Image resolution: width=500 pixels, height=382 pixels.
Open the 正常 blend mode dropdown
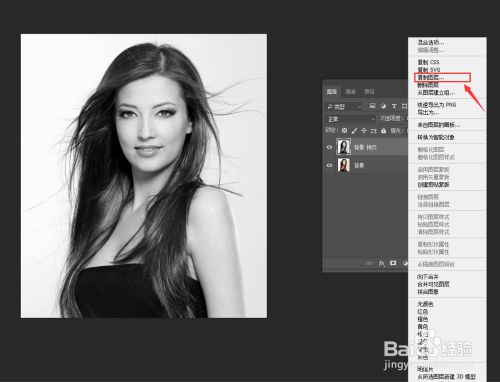coord(351,119)
